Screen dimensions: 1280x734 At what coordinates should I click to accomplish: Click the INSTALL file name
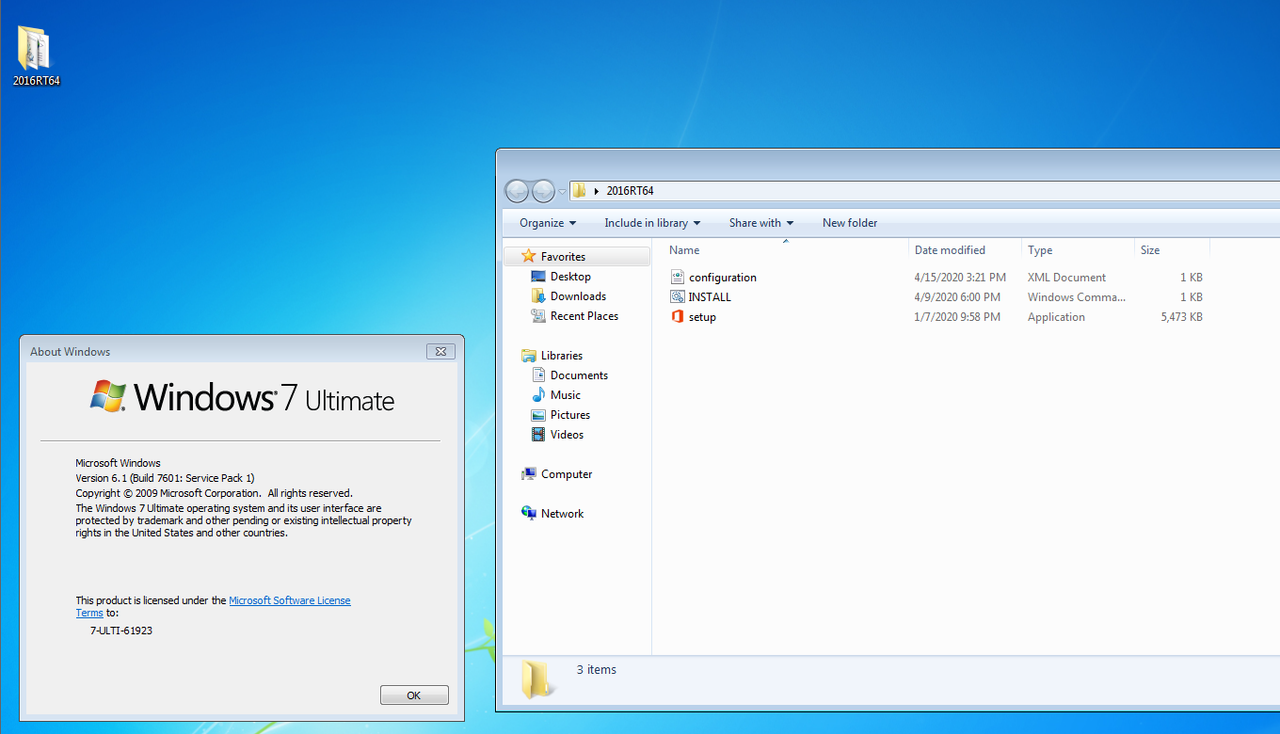(710, 297)
